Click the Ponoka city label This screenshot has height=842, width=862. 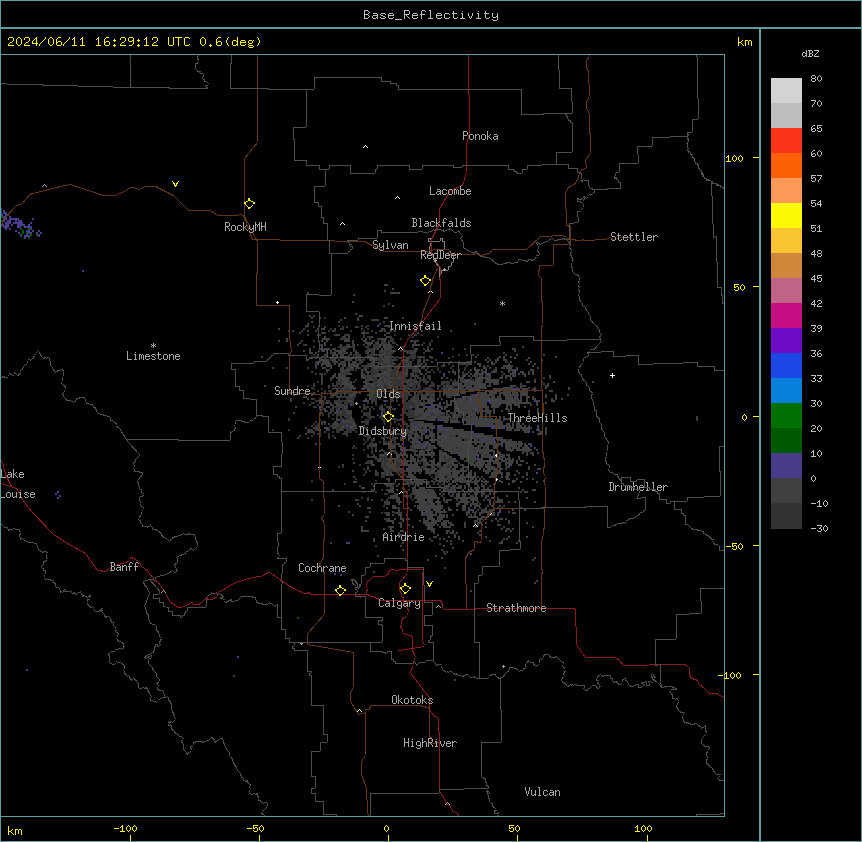[480, 136]
